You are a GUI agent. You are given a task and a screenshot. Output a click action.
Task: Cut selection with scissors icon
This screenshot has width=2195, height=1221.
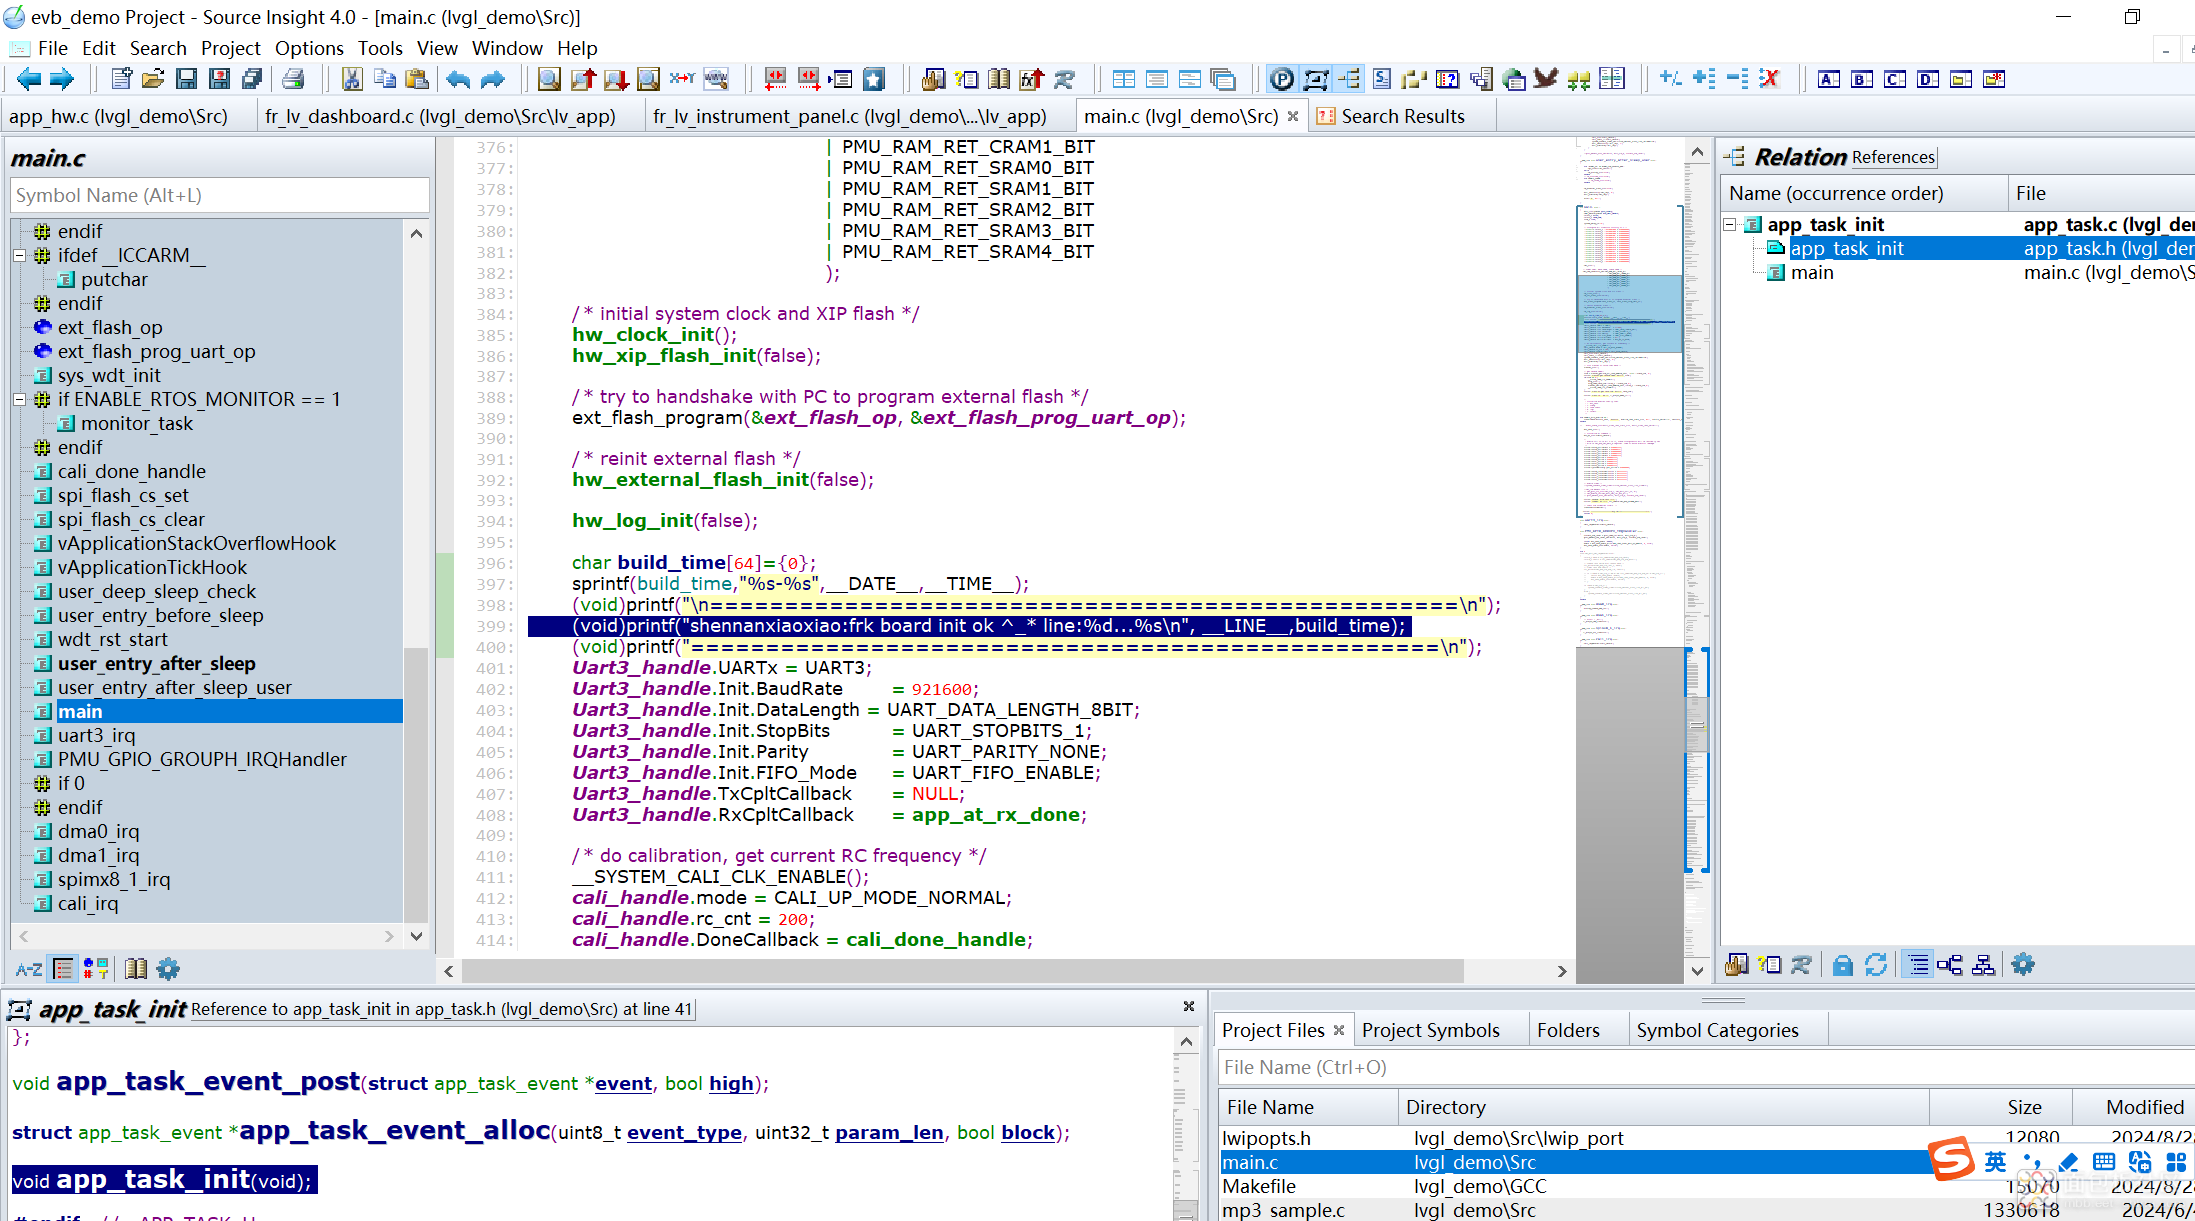pyautogui.click(x=351, y=79)
